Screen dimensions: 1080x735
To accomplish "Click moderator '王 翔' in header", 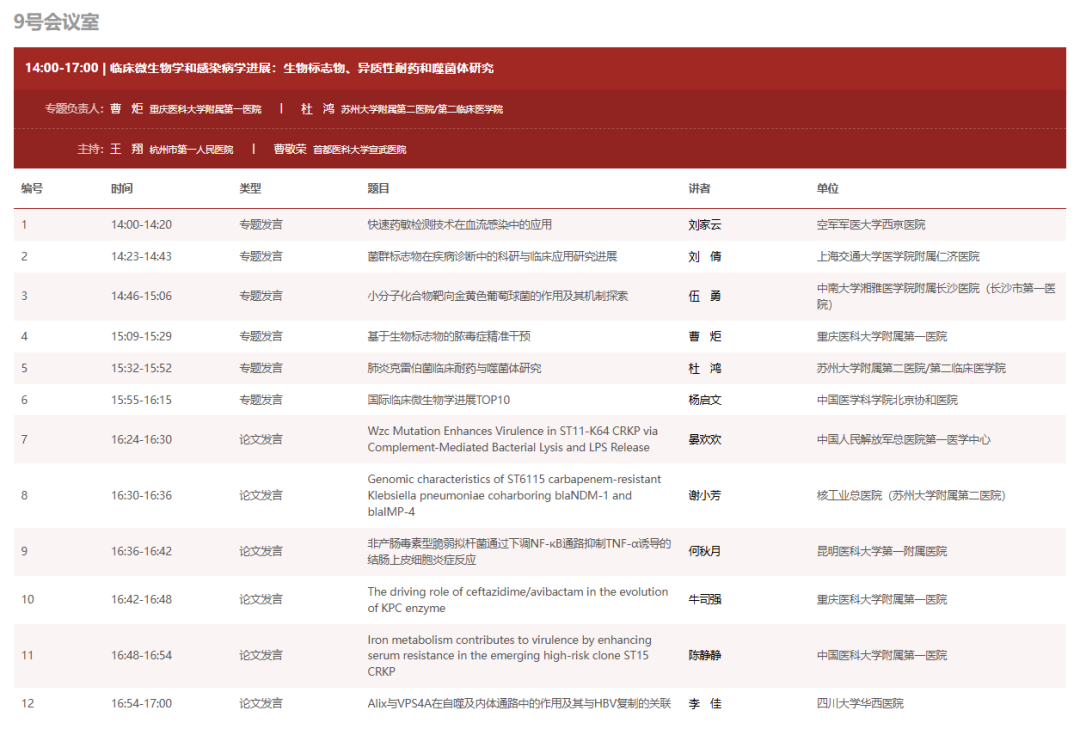I will point(127,149).
